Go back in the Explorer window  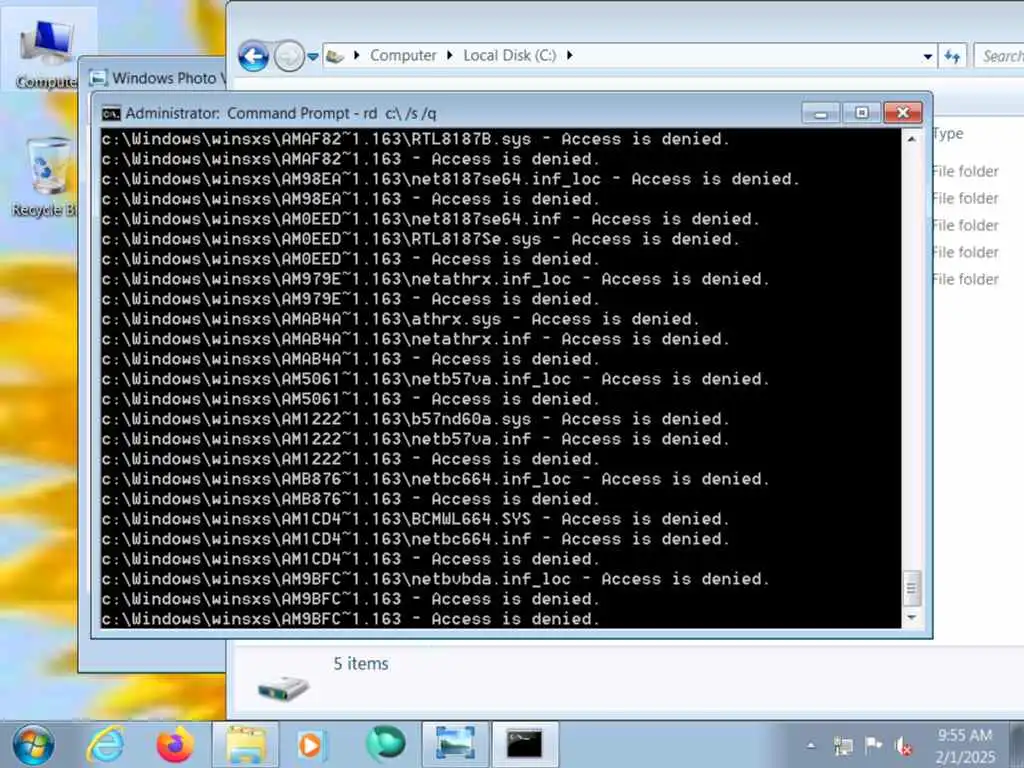[x=253, y=56]
